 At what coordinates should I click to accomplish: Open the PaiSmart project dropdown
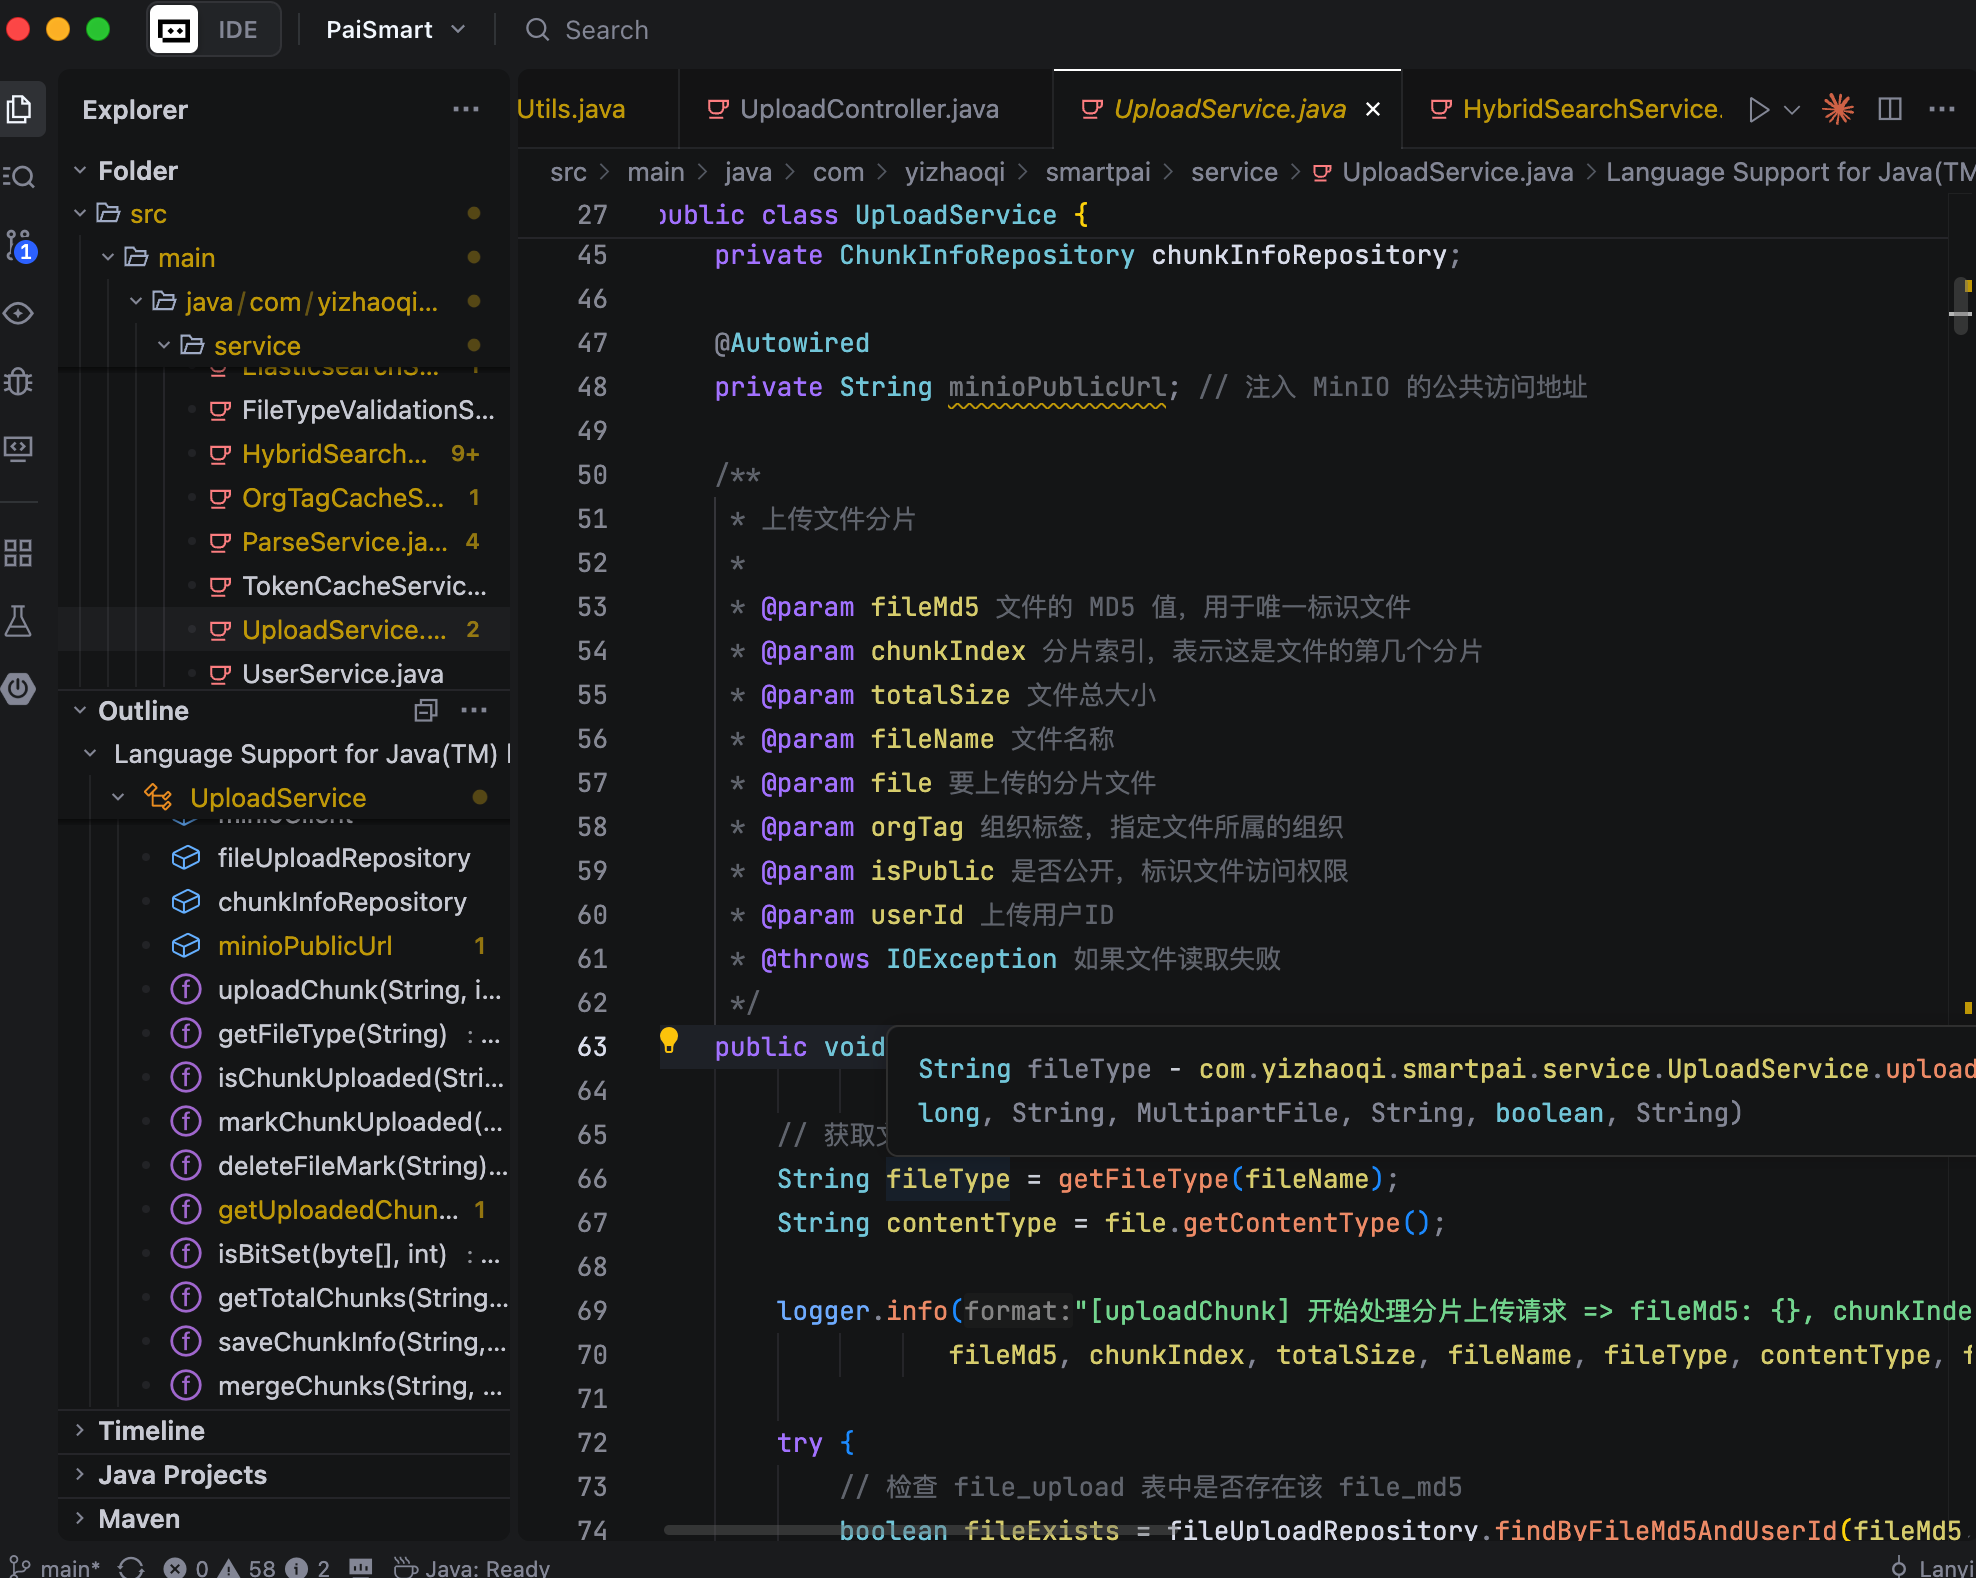396,30
